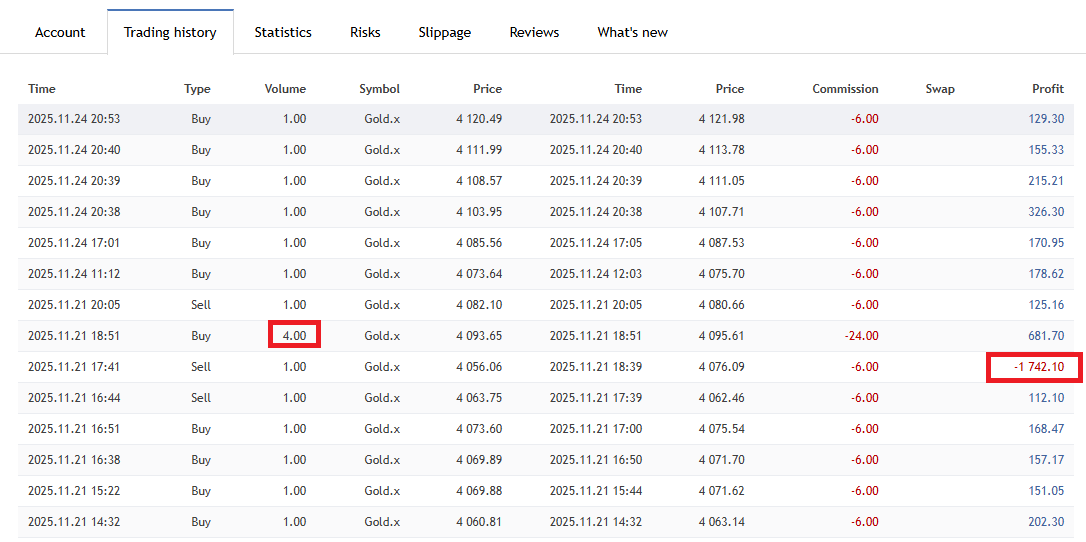Open the Reviews tab

pyautogui.click(x=534, y=33)
